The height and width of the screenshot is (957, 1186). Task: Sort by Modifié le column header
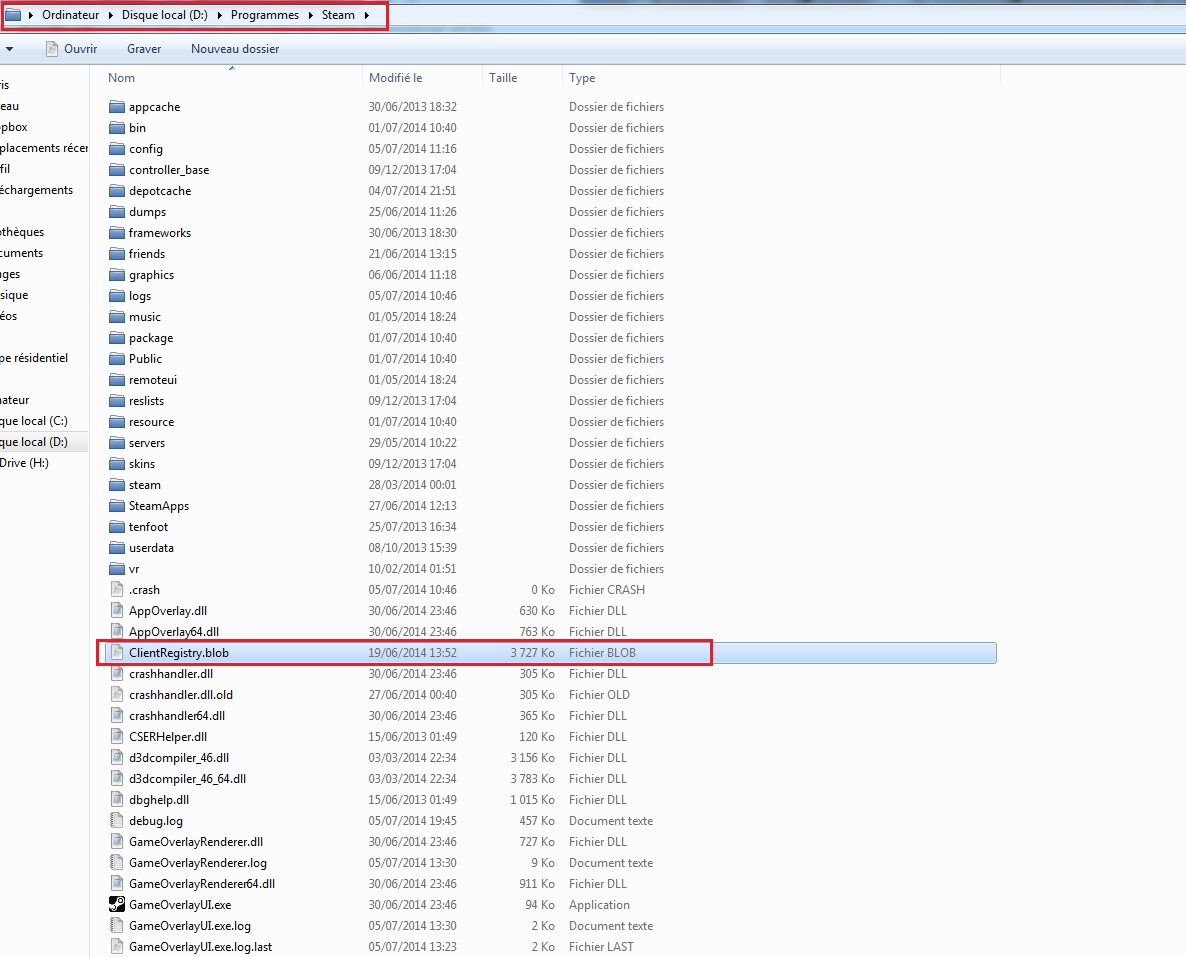tap(396, 78)
